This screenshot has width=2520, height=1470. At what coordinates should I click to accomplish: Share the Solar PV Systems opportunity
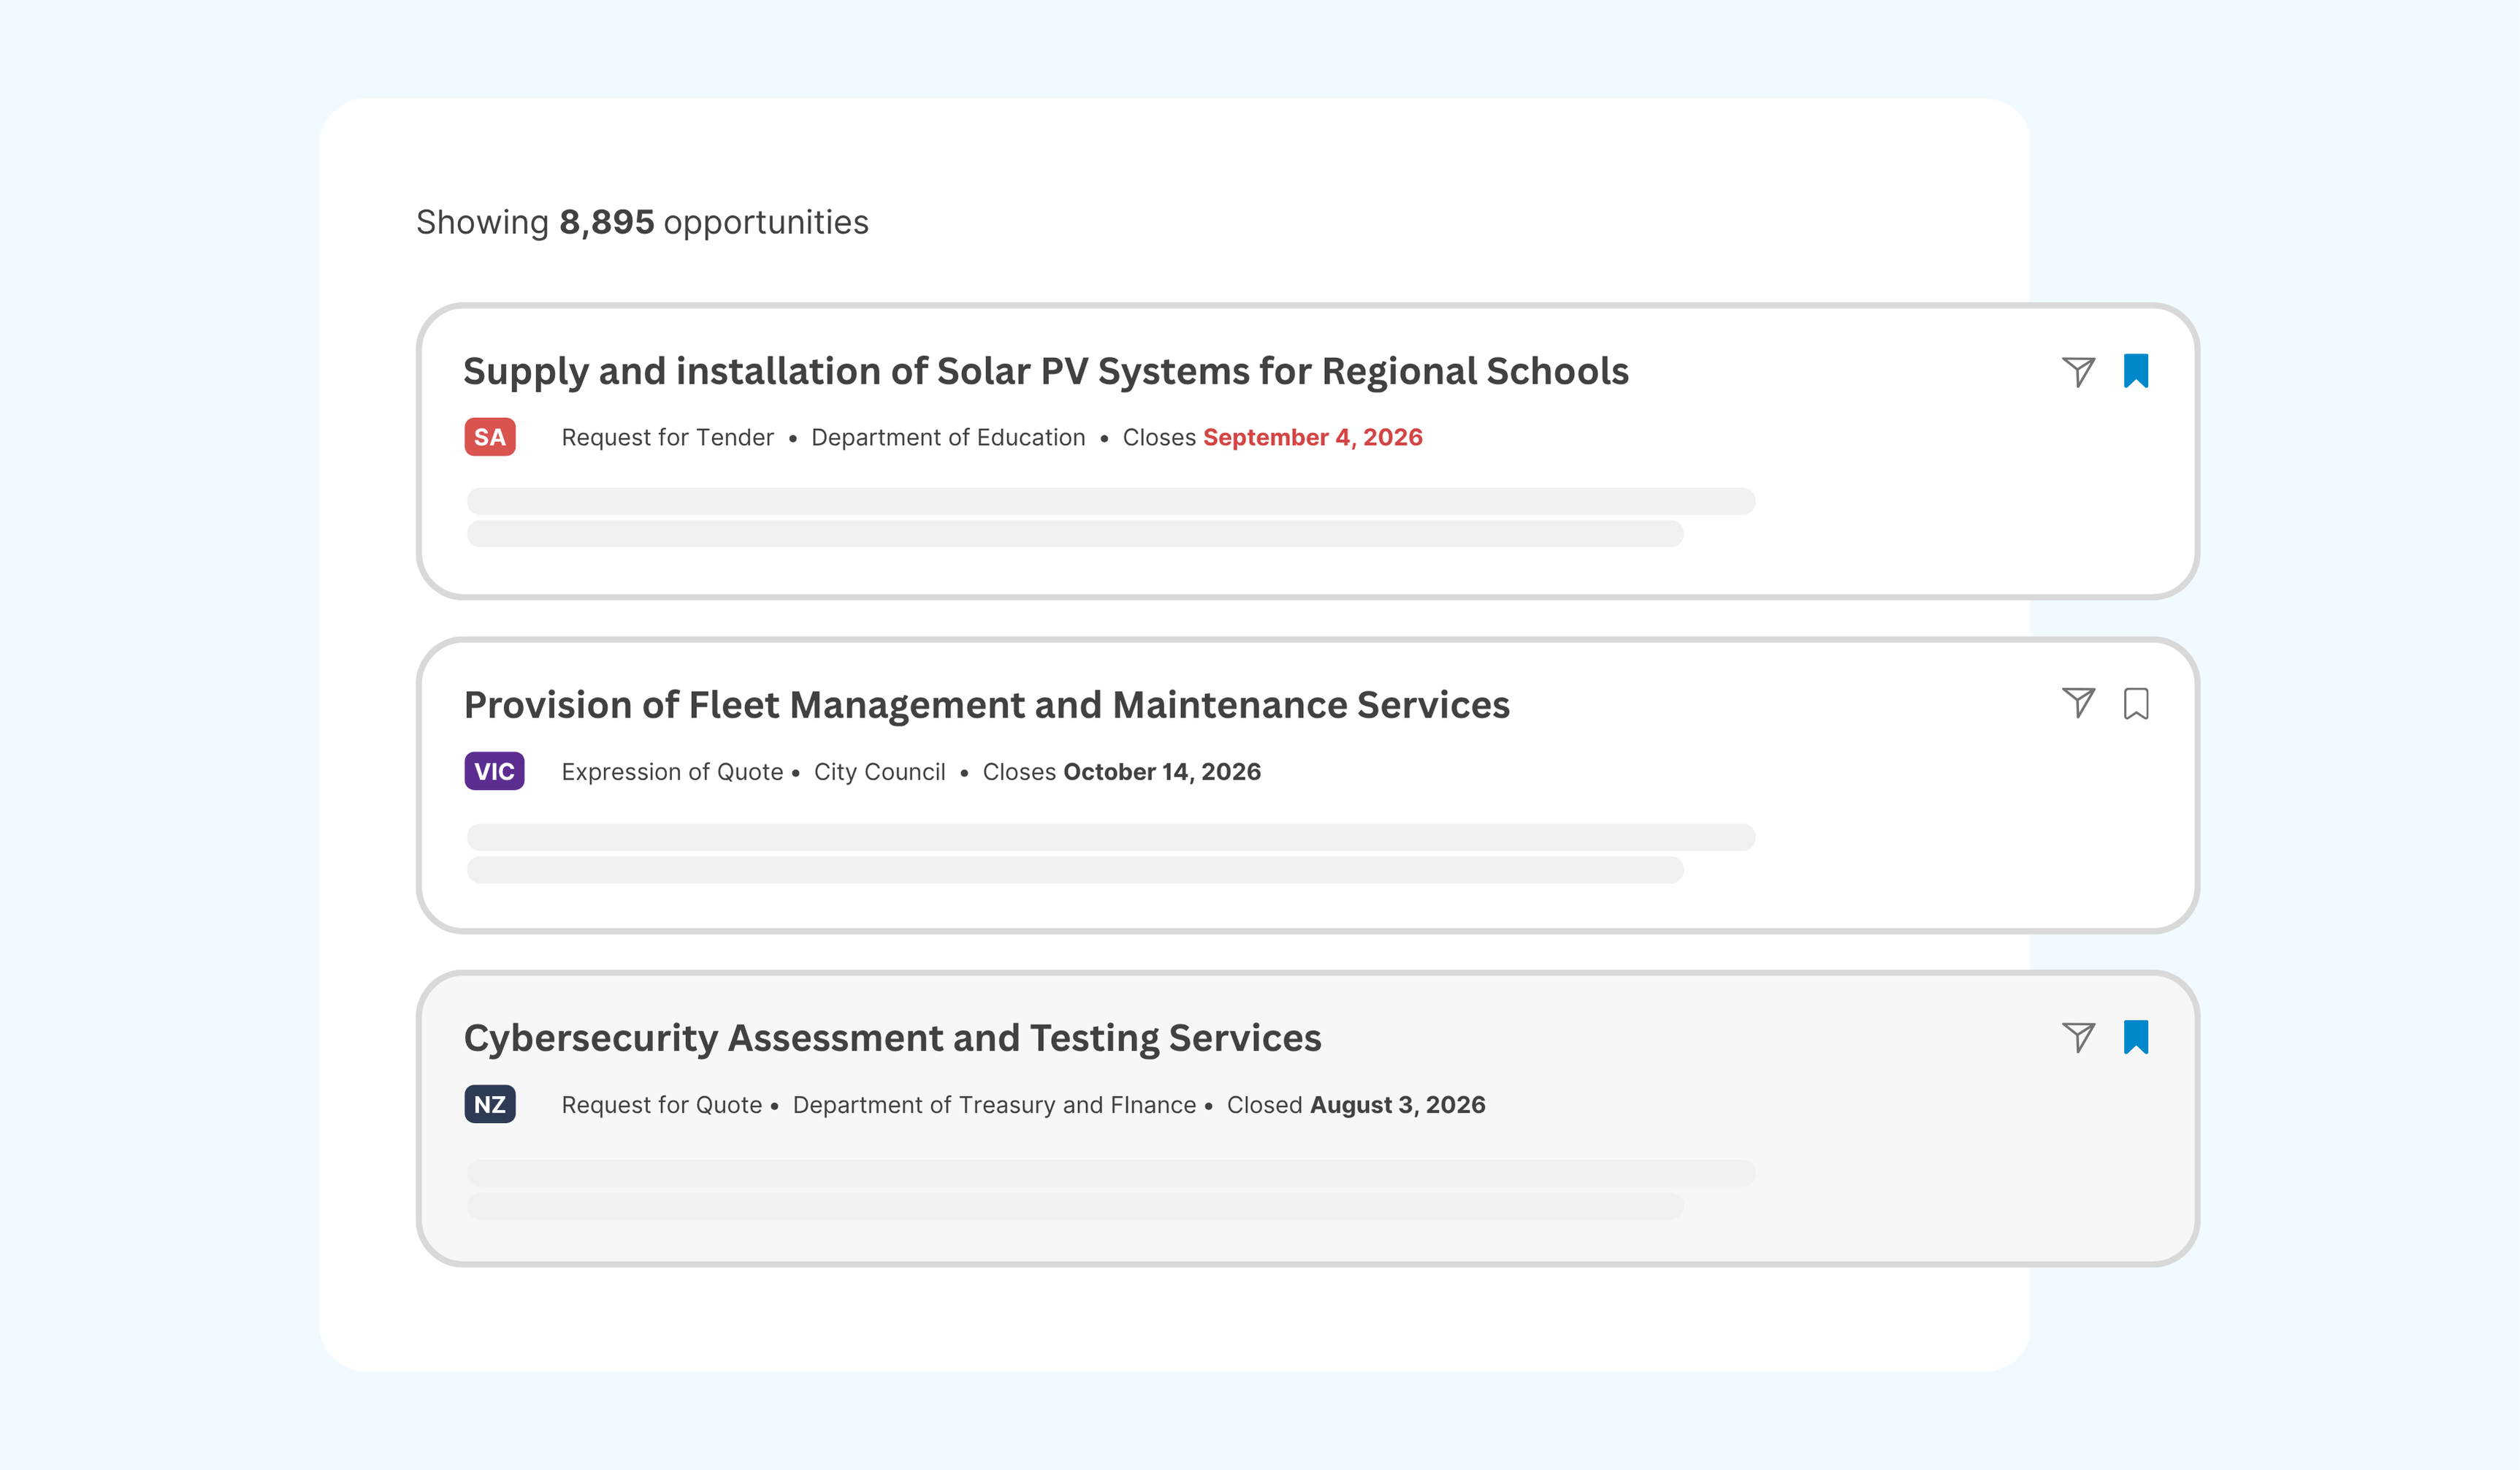click(2078, 372)
